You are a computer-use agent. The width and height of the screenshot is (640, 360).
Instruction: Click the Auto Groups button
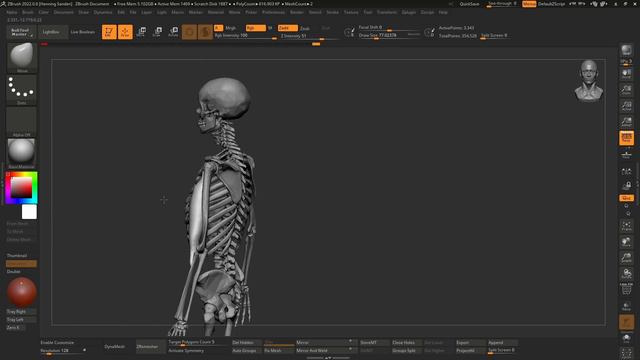tap(247, 351)
